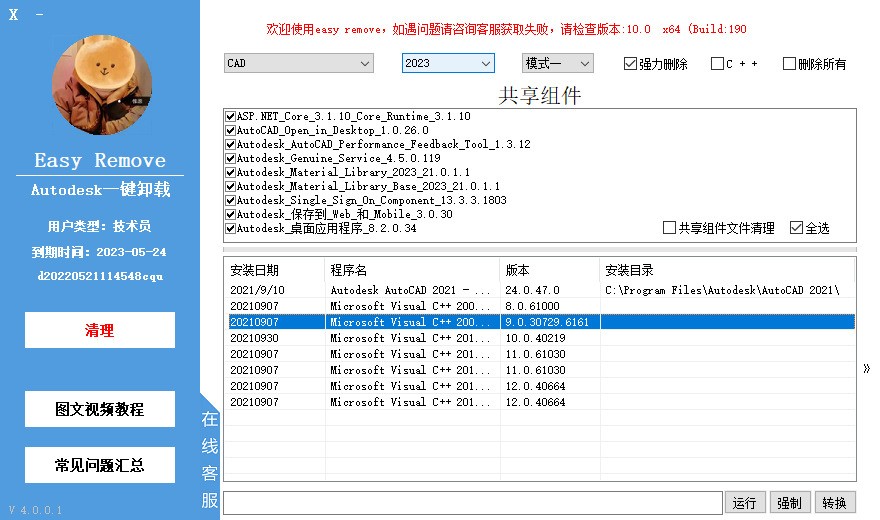Expand the side panel with the » arrow
The image size is (880, 520).
(867, 369)
